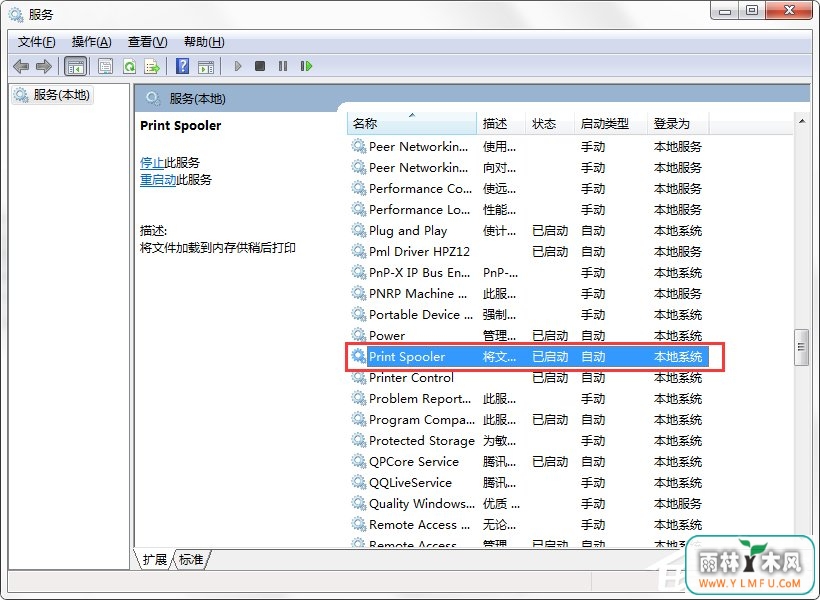This screenshot has width=820, height=600.
Task: Click the gear icon of Print Spooler row
Action: coord(358,356)
